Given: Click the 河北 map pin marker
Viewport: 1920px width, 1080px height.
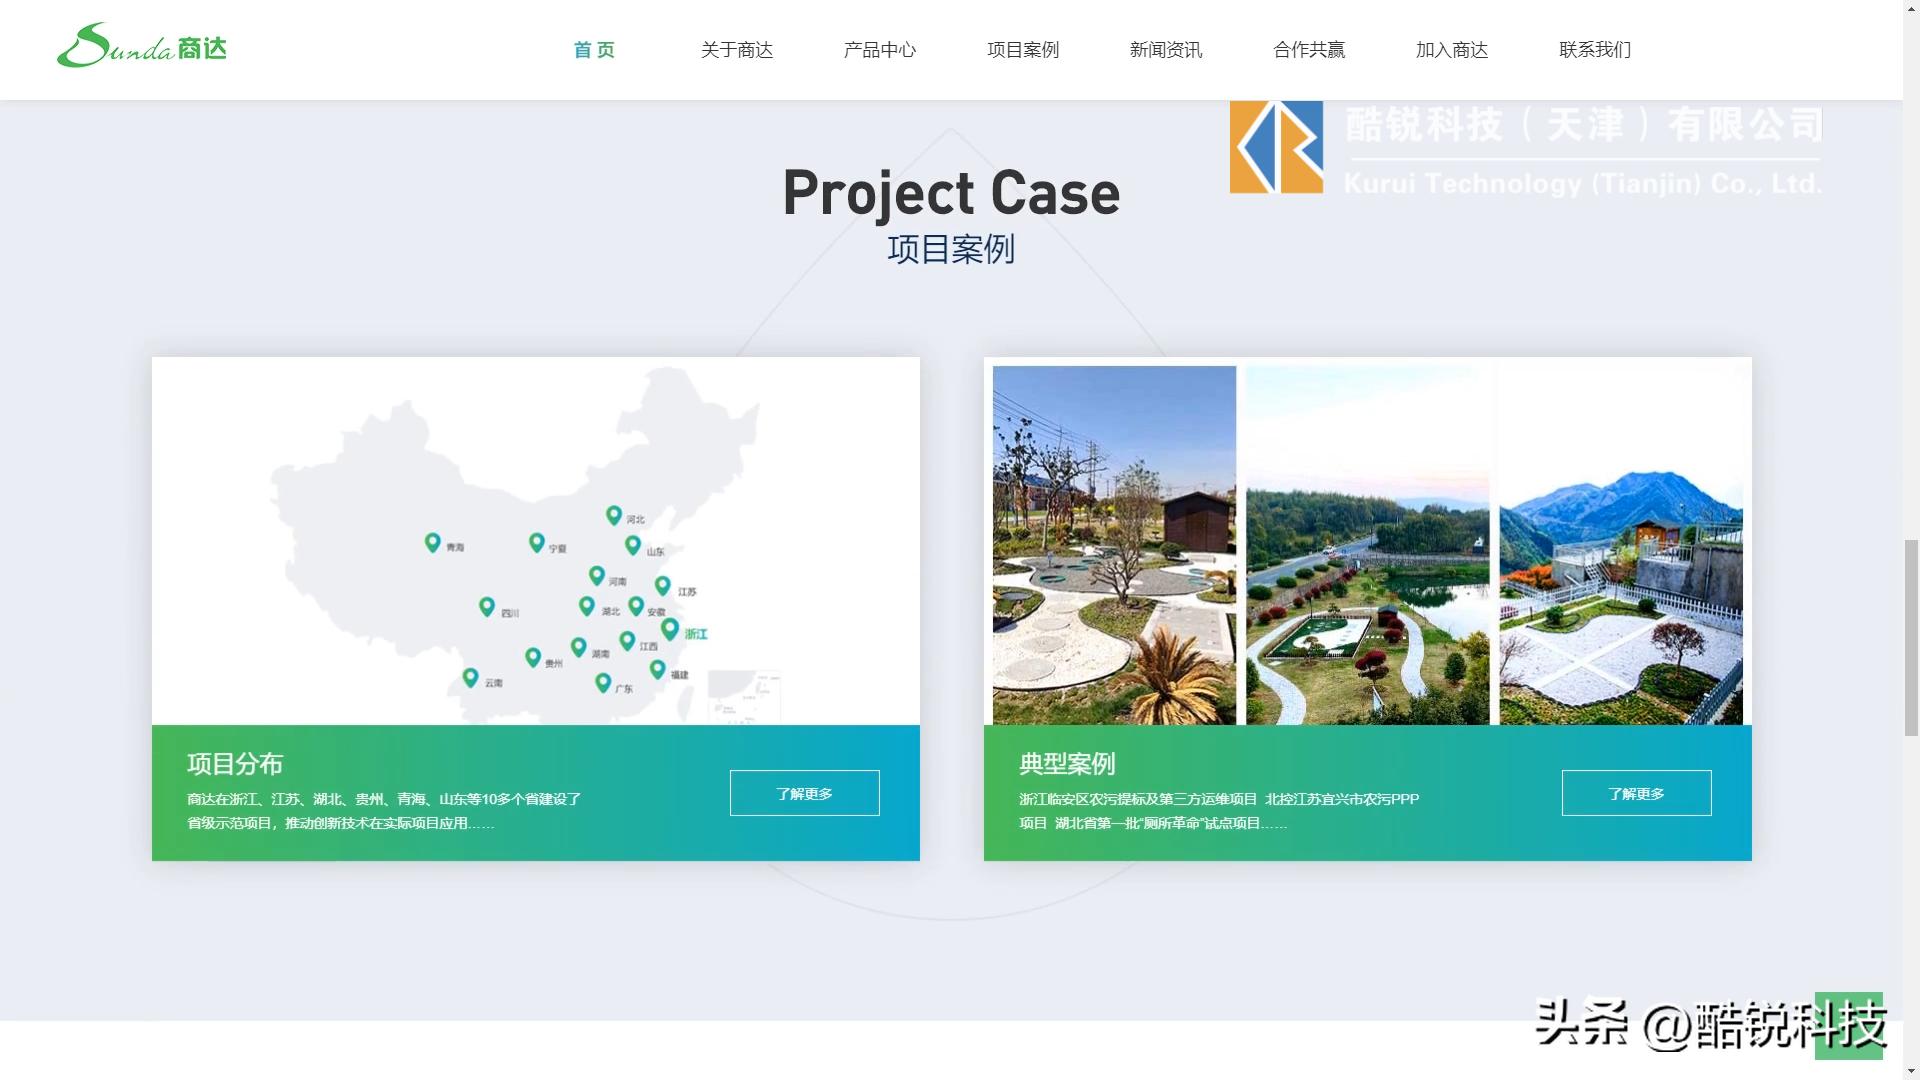Looking at the screenshot, I should click(x=614, y=515).
